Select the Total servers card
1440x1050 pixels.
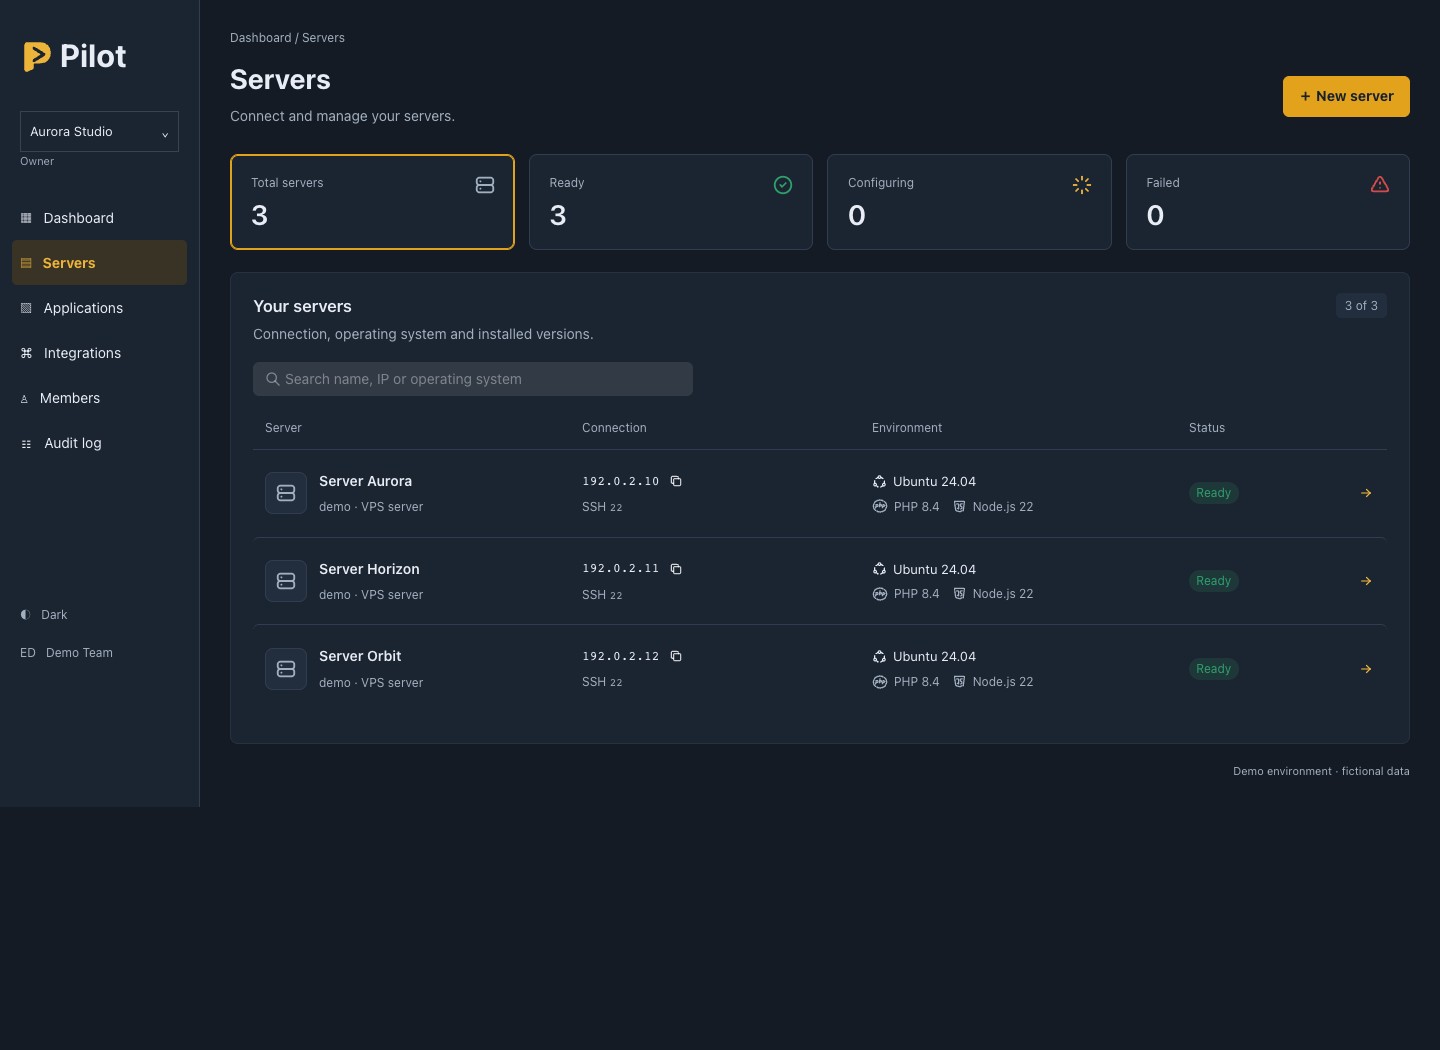[x=372, y=202]
